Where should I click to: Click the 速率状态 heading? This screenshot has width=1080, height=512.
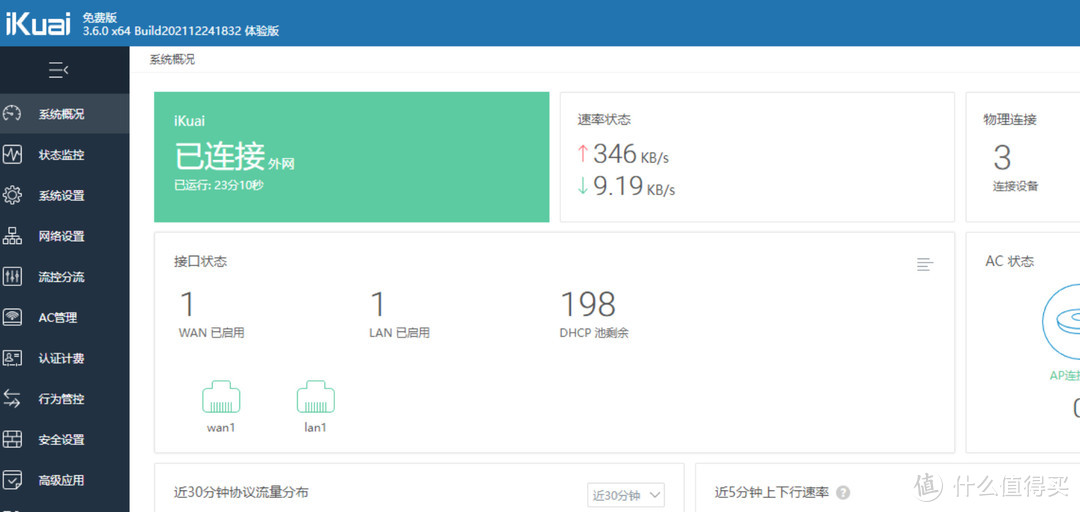(603, 120)
